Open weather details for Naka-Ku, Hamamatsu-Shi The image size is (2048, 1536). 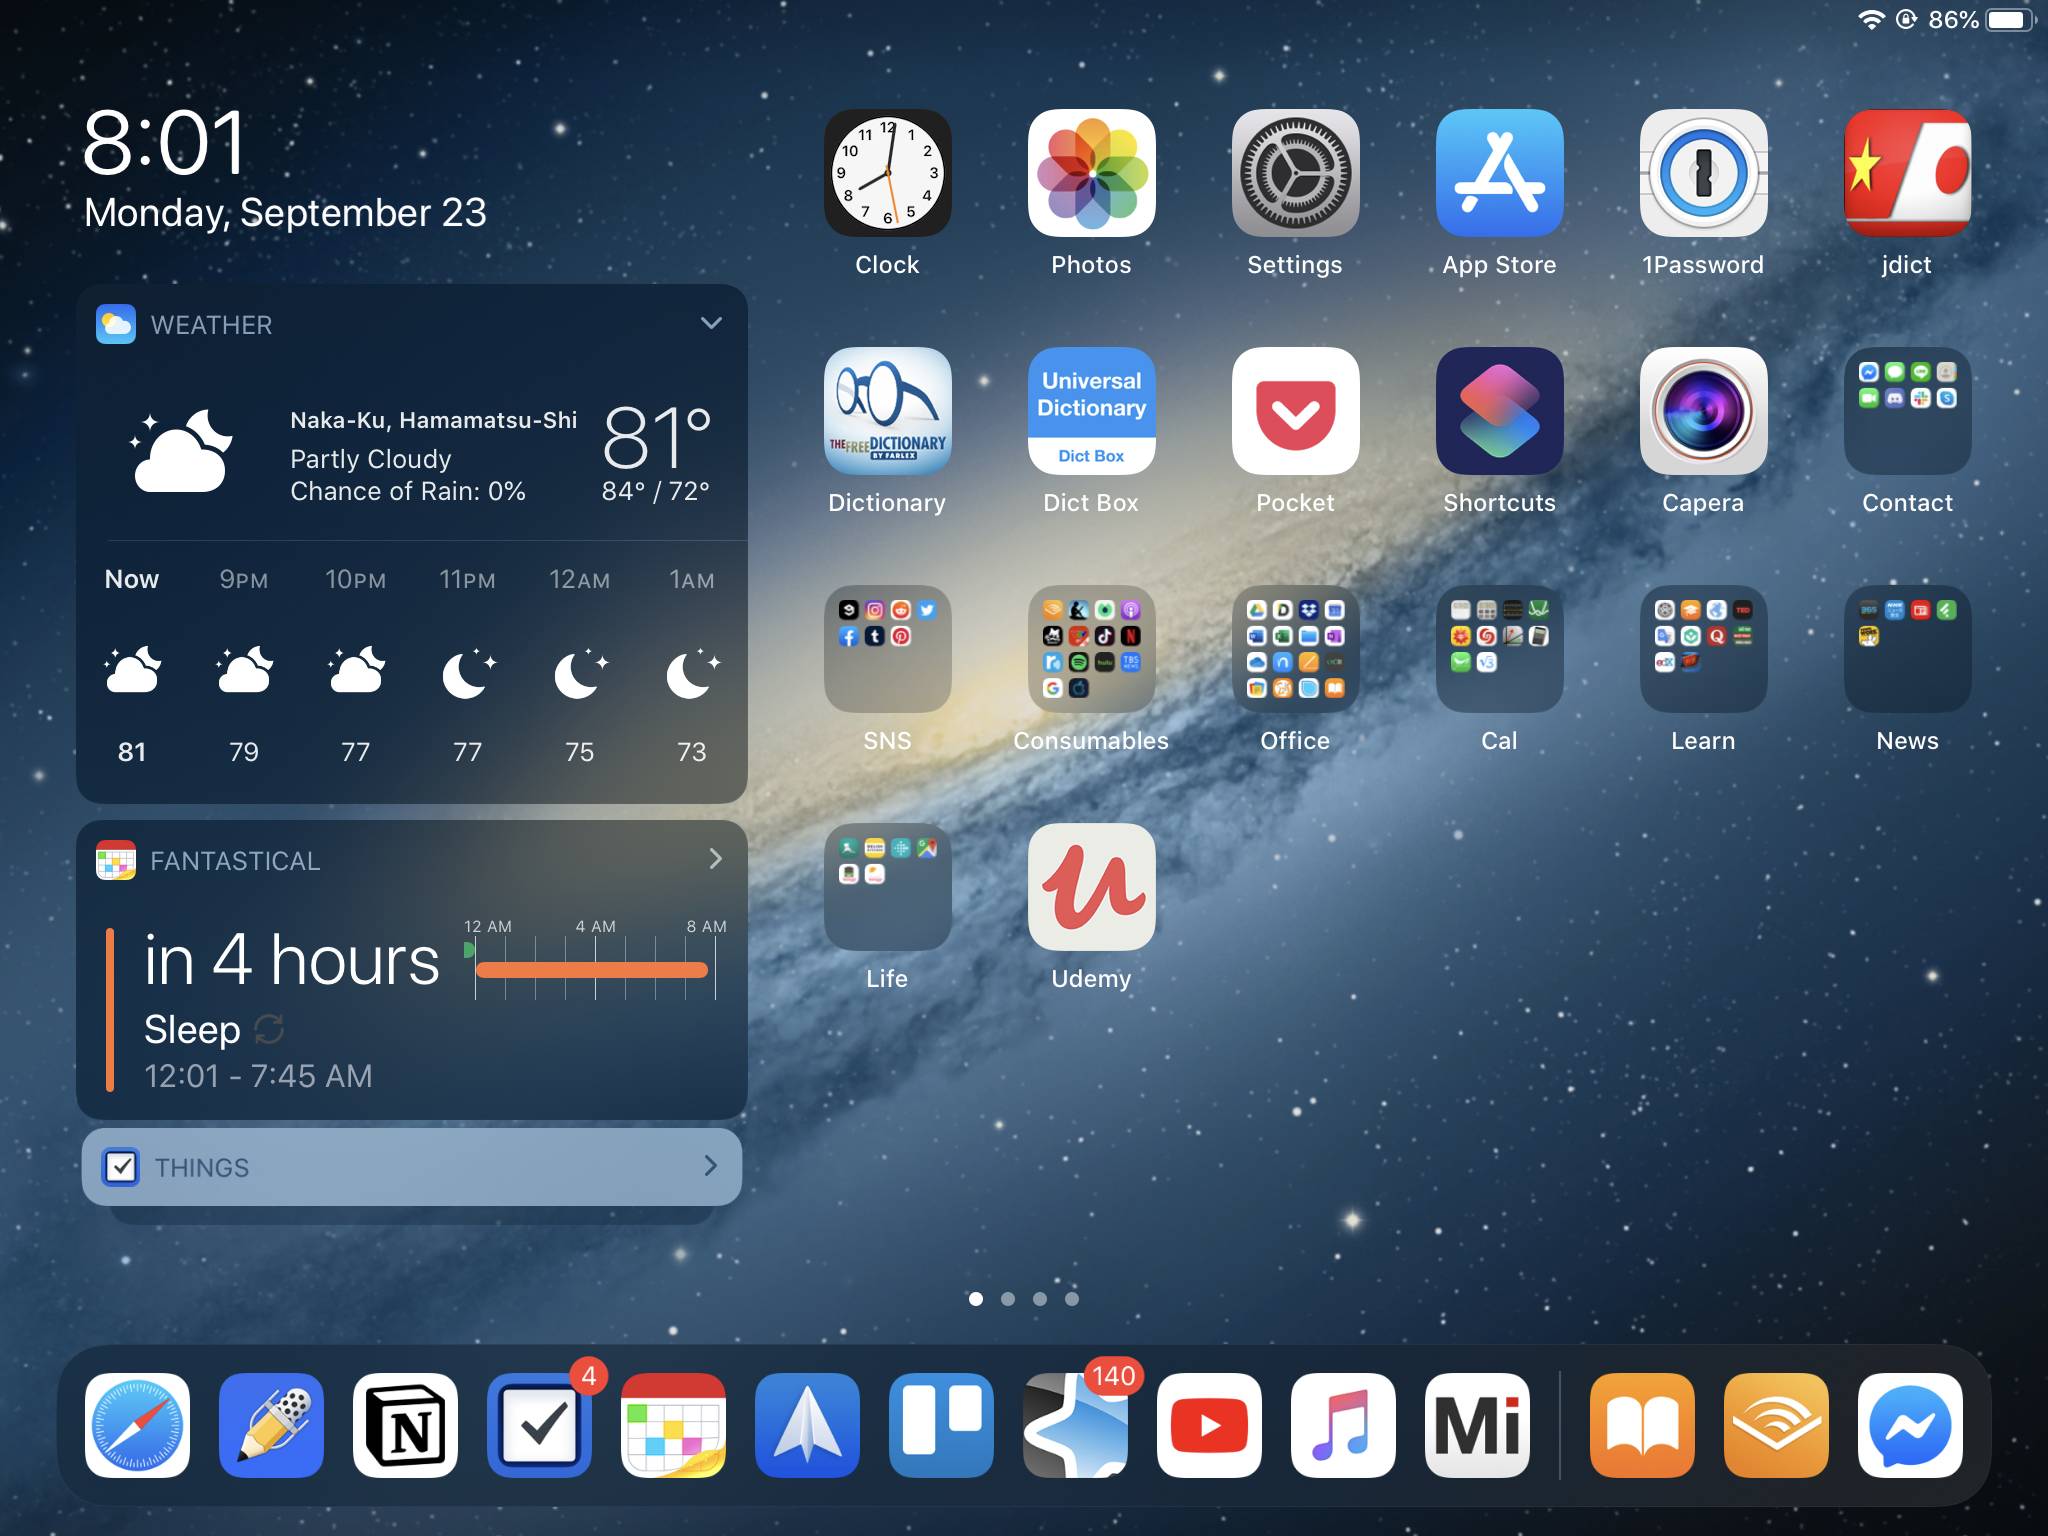pos(433,420)
